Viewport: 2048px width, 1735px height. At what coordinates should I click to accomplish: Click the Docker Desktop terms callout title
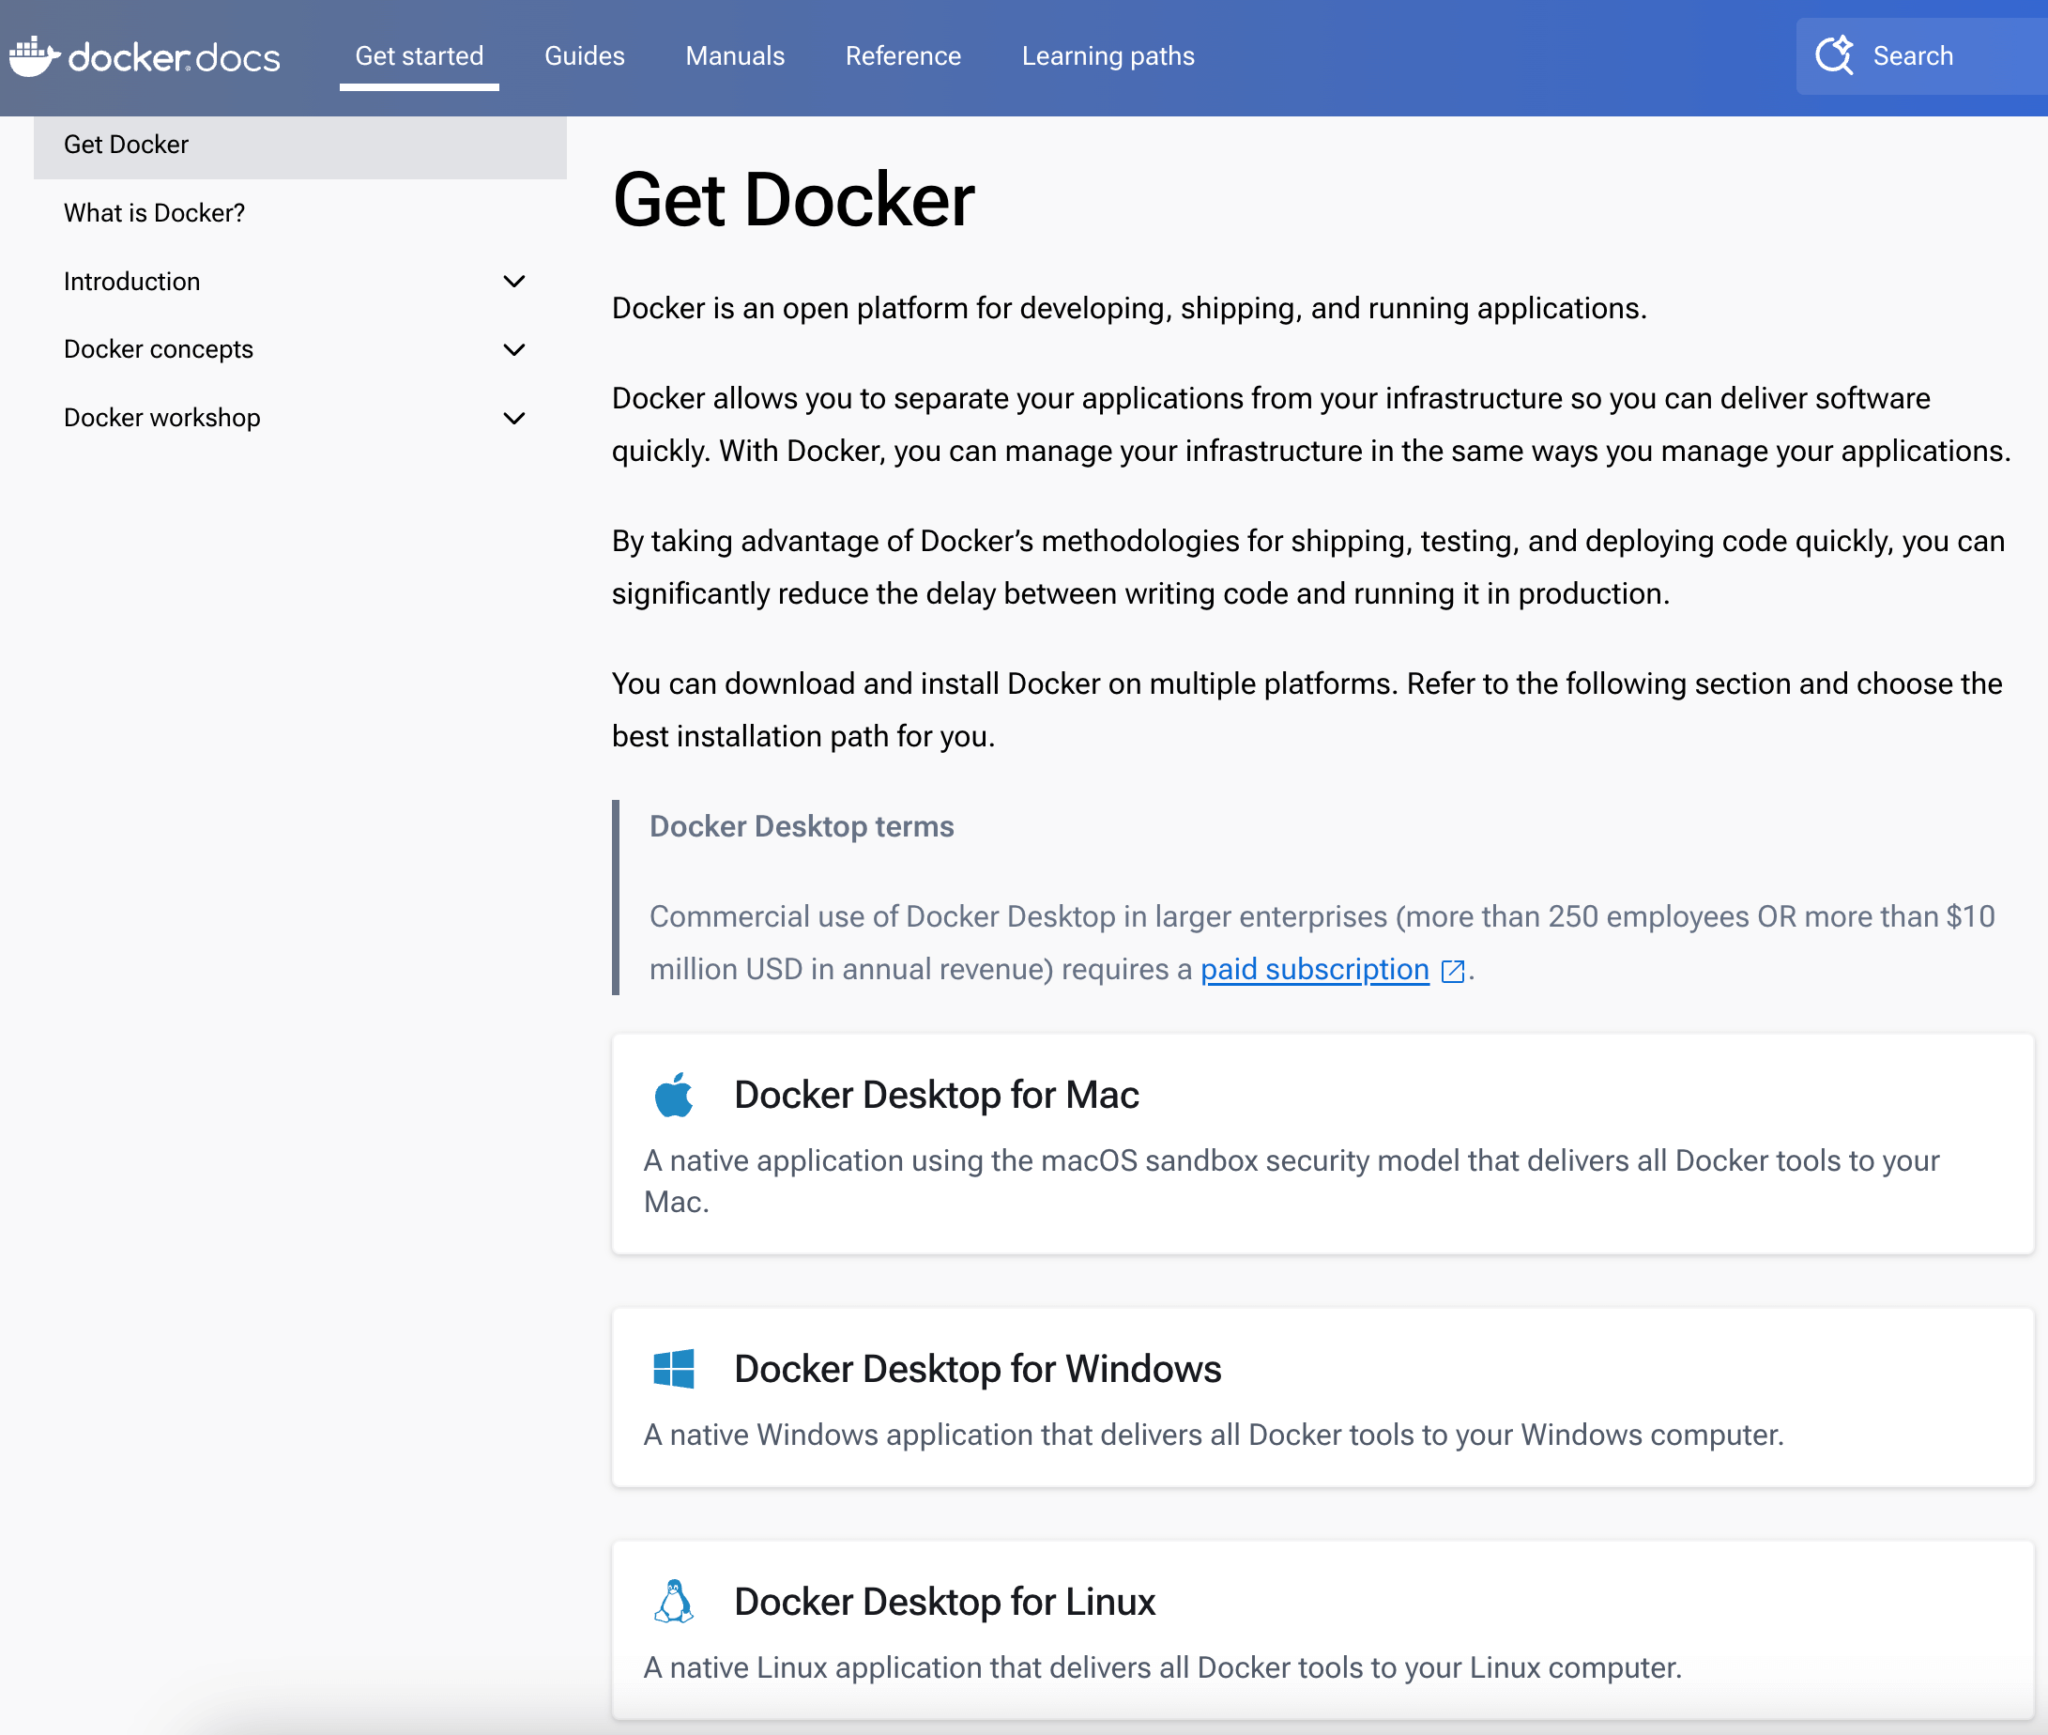802,826
